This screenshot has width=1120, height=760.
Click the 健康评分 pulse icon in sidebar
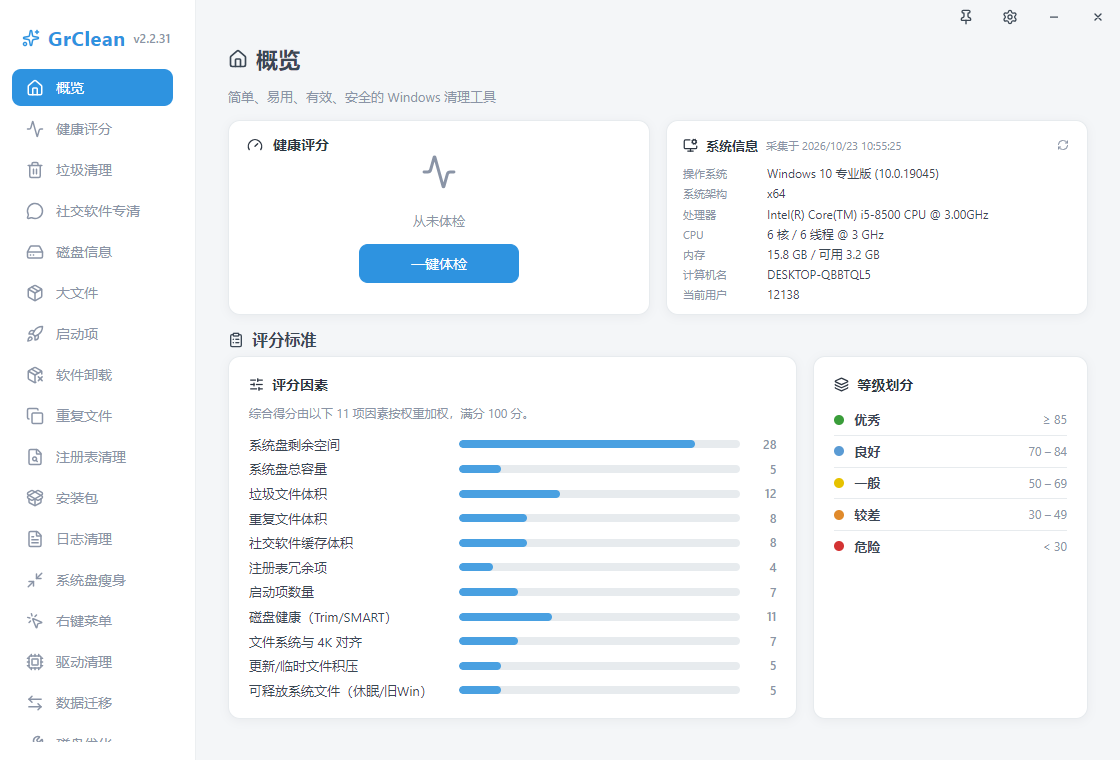coord(35,129)
